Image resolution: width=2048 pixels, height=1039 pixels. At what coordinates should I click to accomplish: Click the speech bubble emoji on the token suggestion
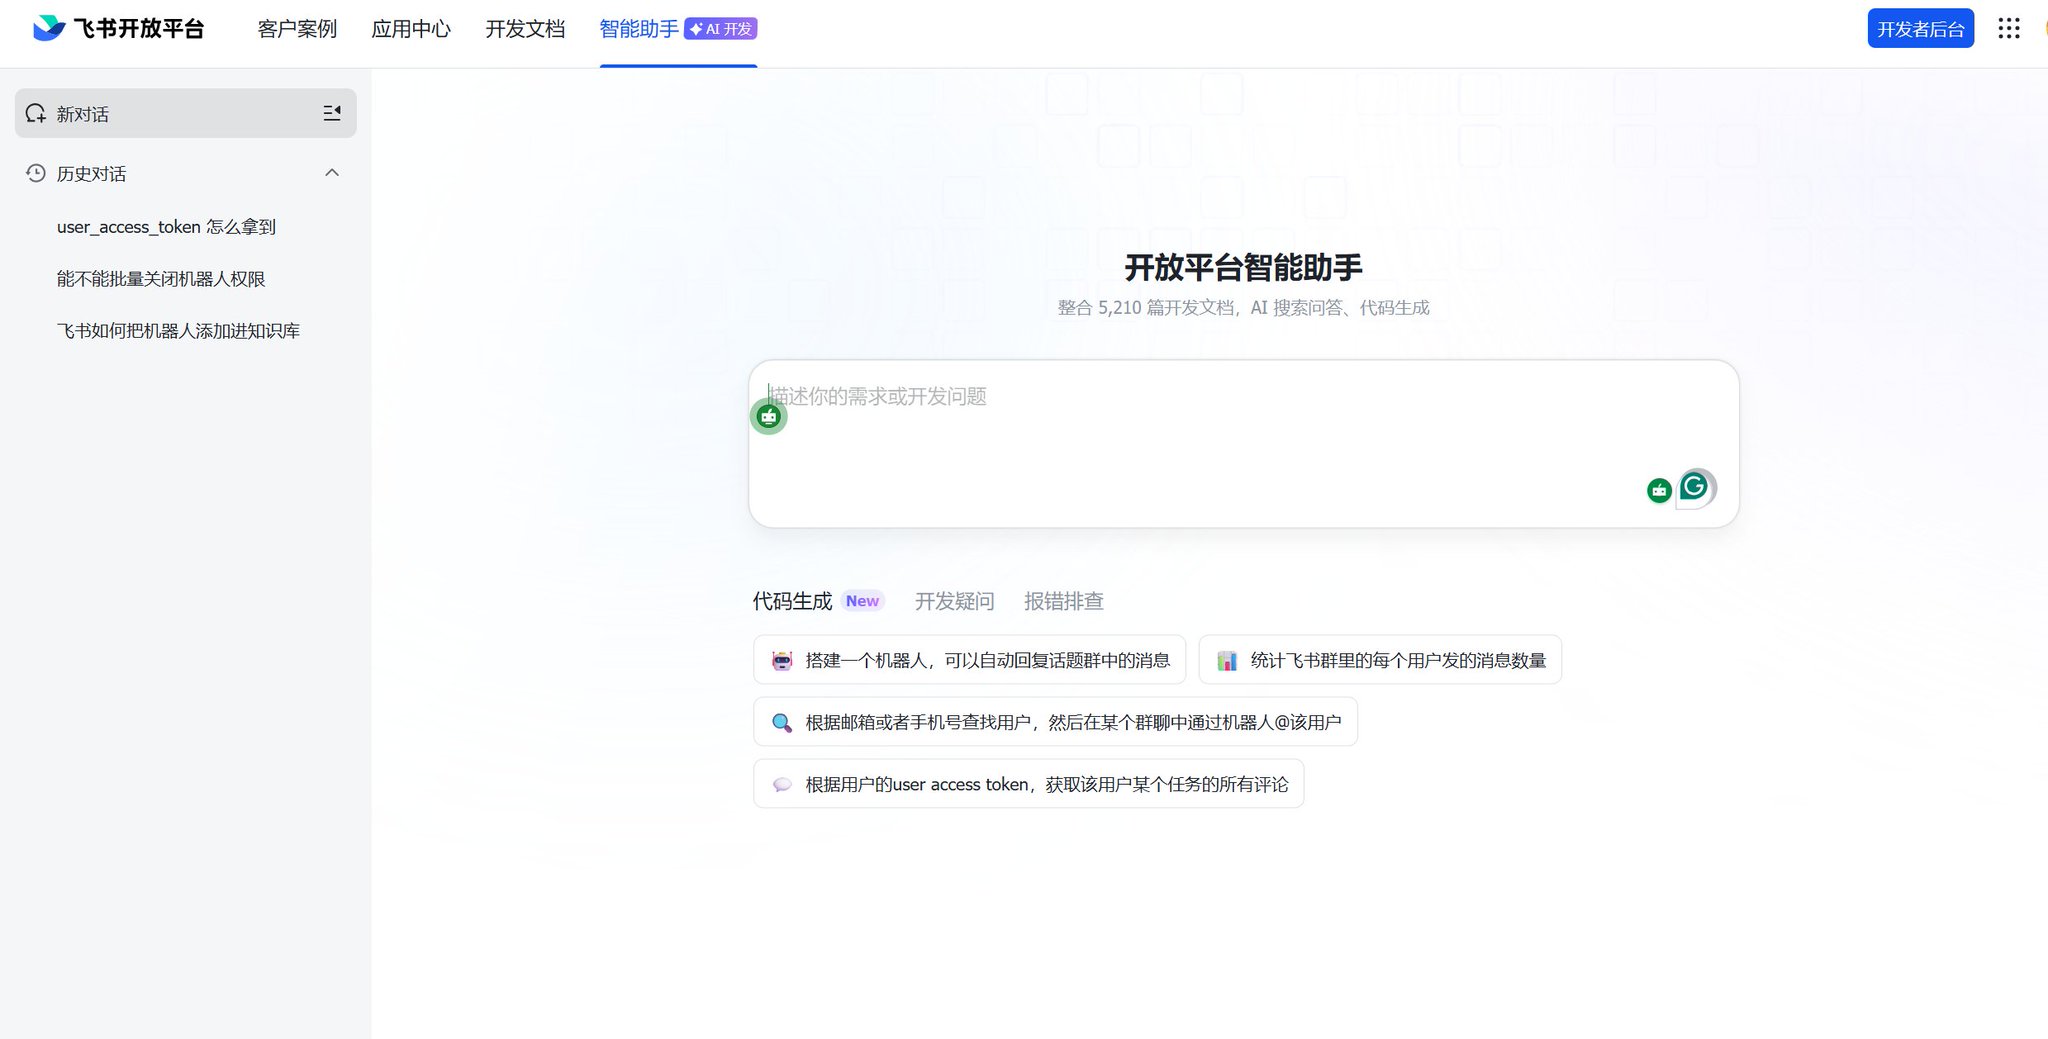click(782, 785)
